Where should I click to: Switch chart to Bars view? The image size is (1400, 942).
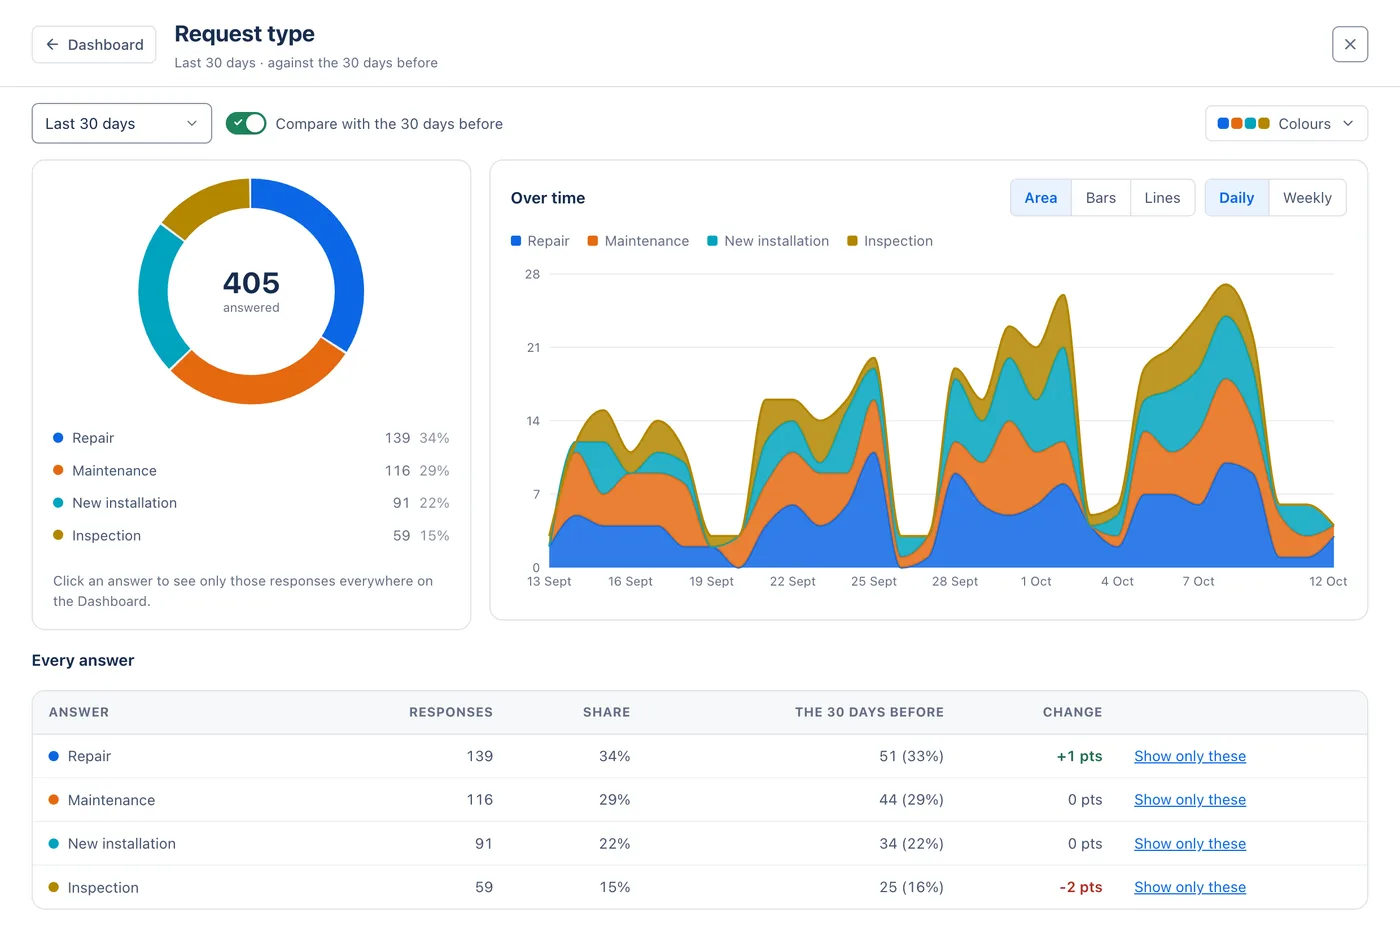[1100, 198]
